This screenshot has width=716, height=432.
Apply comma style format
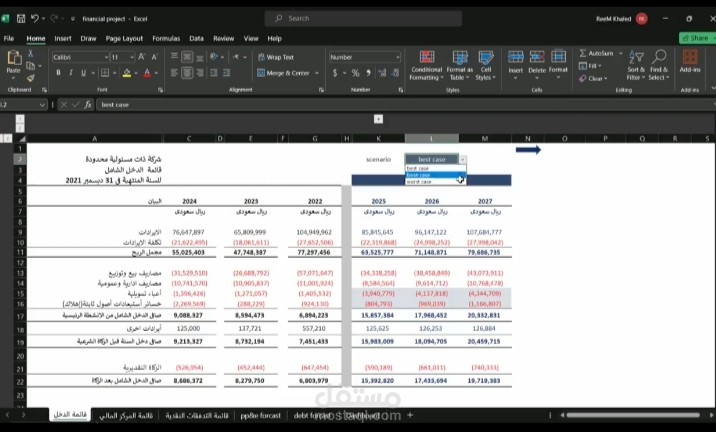pyautogui.click(x=368, y=73)
